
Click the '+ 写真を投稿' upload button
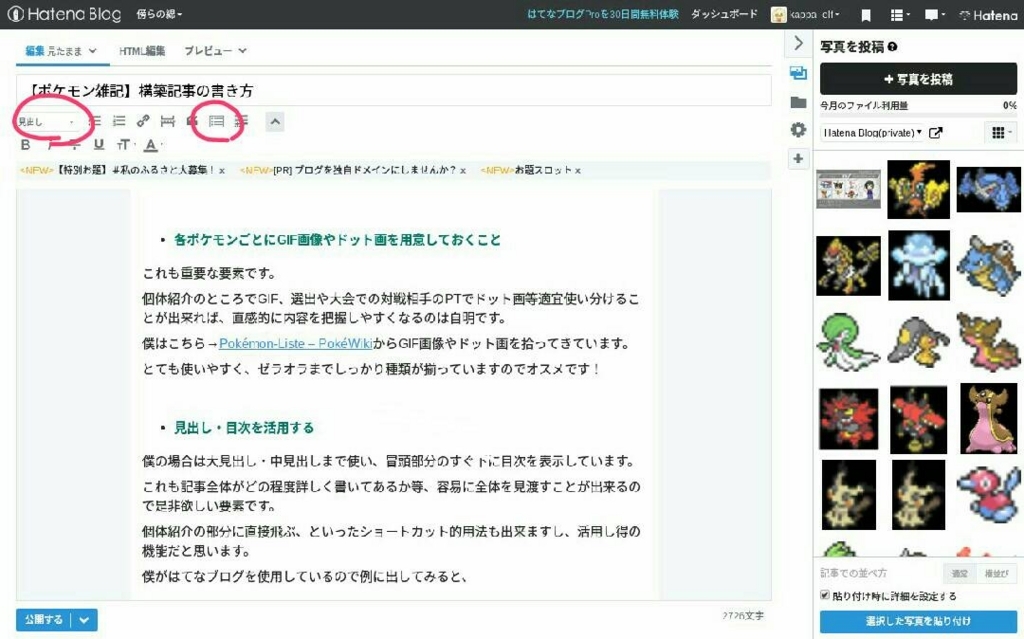click(918, 79)
